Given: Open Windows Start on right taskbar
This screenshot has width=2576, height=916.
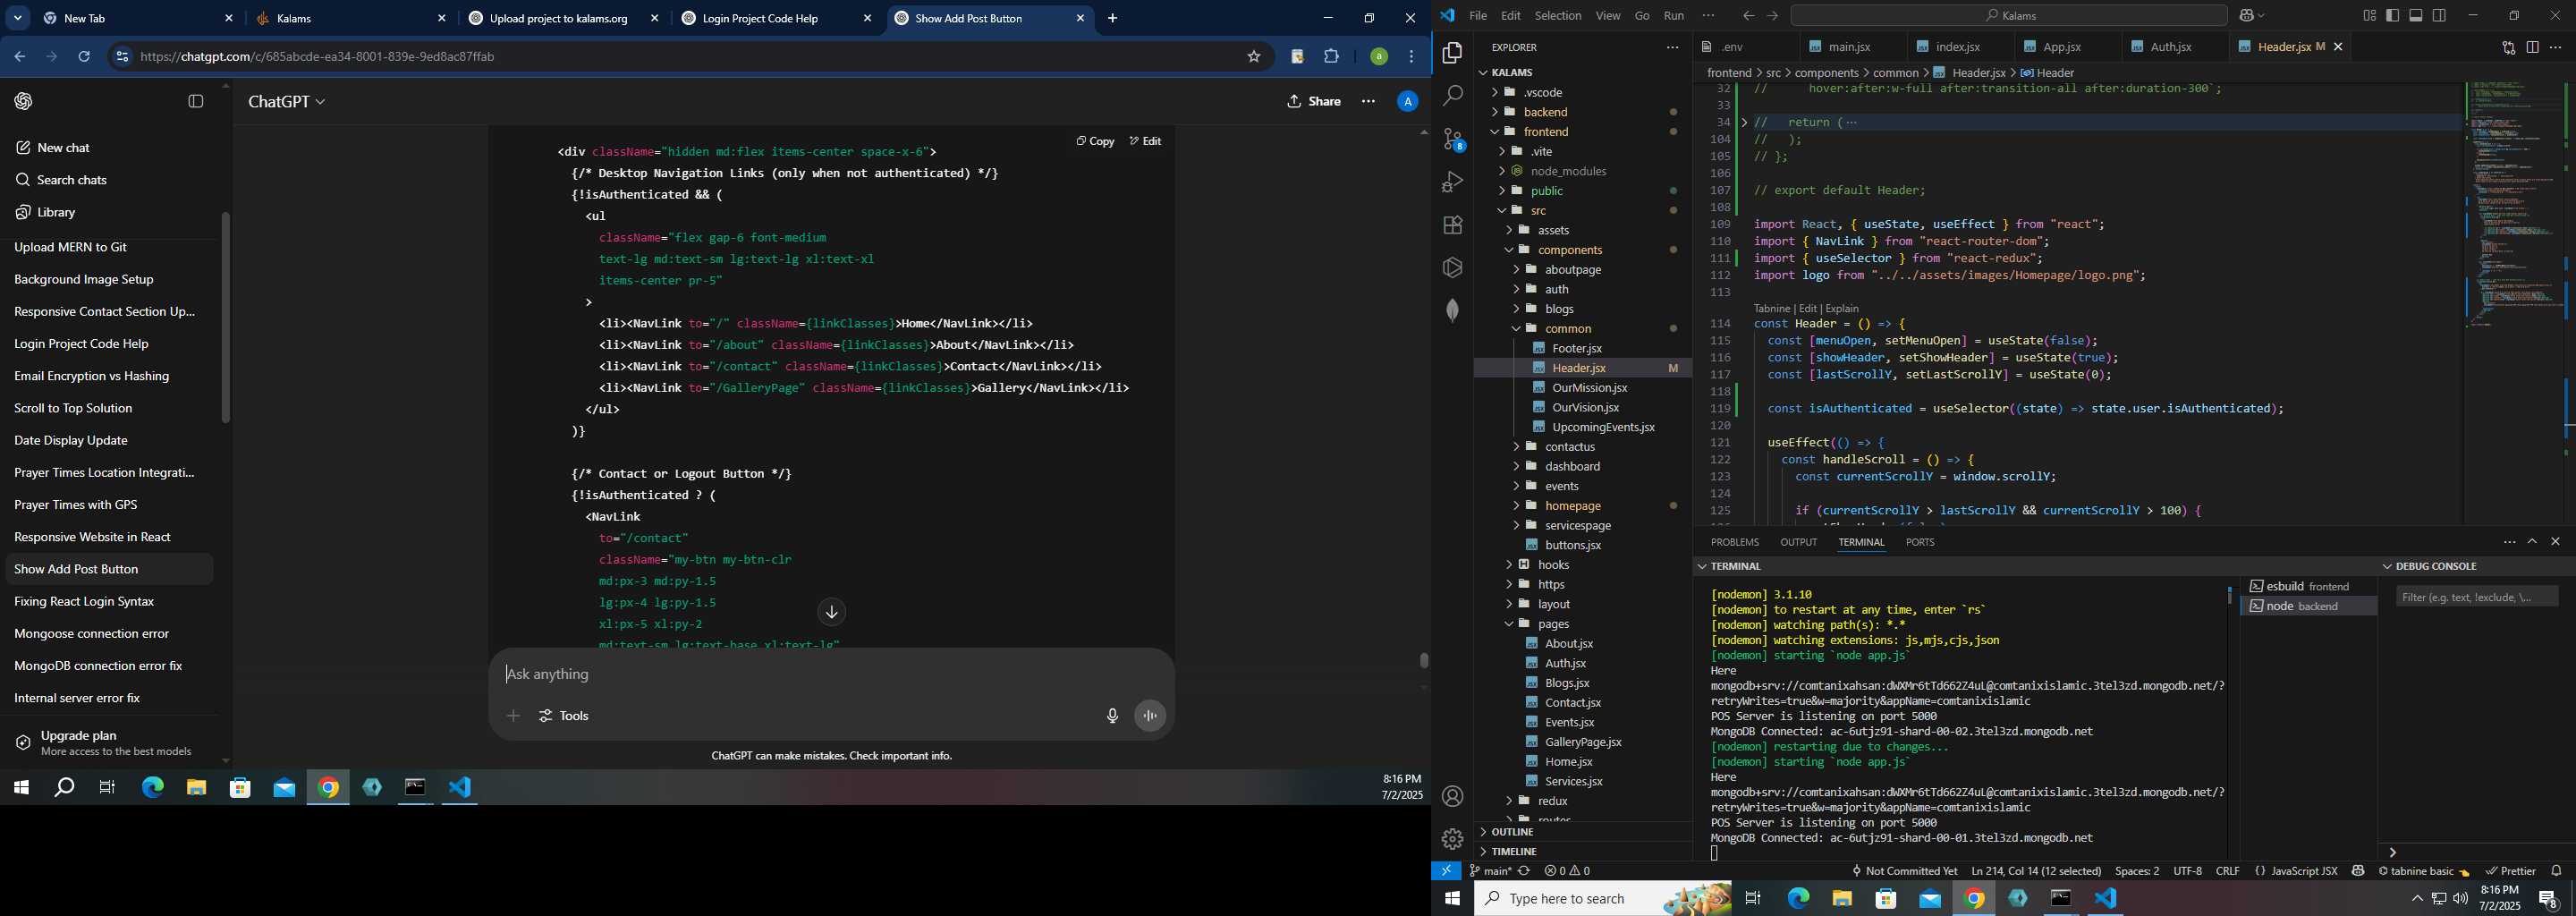Looking at the screenshot, I should [1452, 898].
